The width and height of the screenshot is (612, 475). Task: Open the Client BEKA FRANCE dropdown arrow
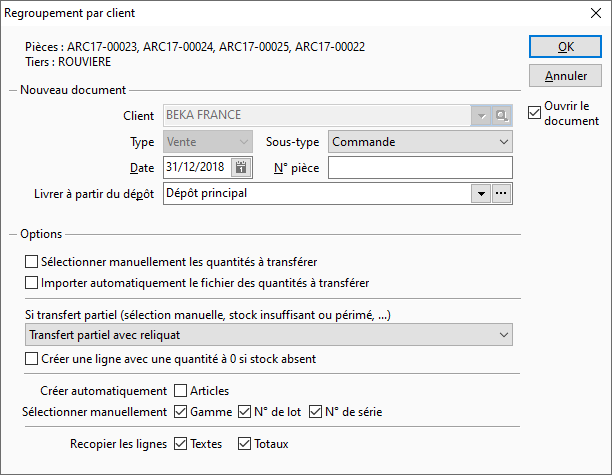(481, 116)
